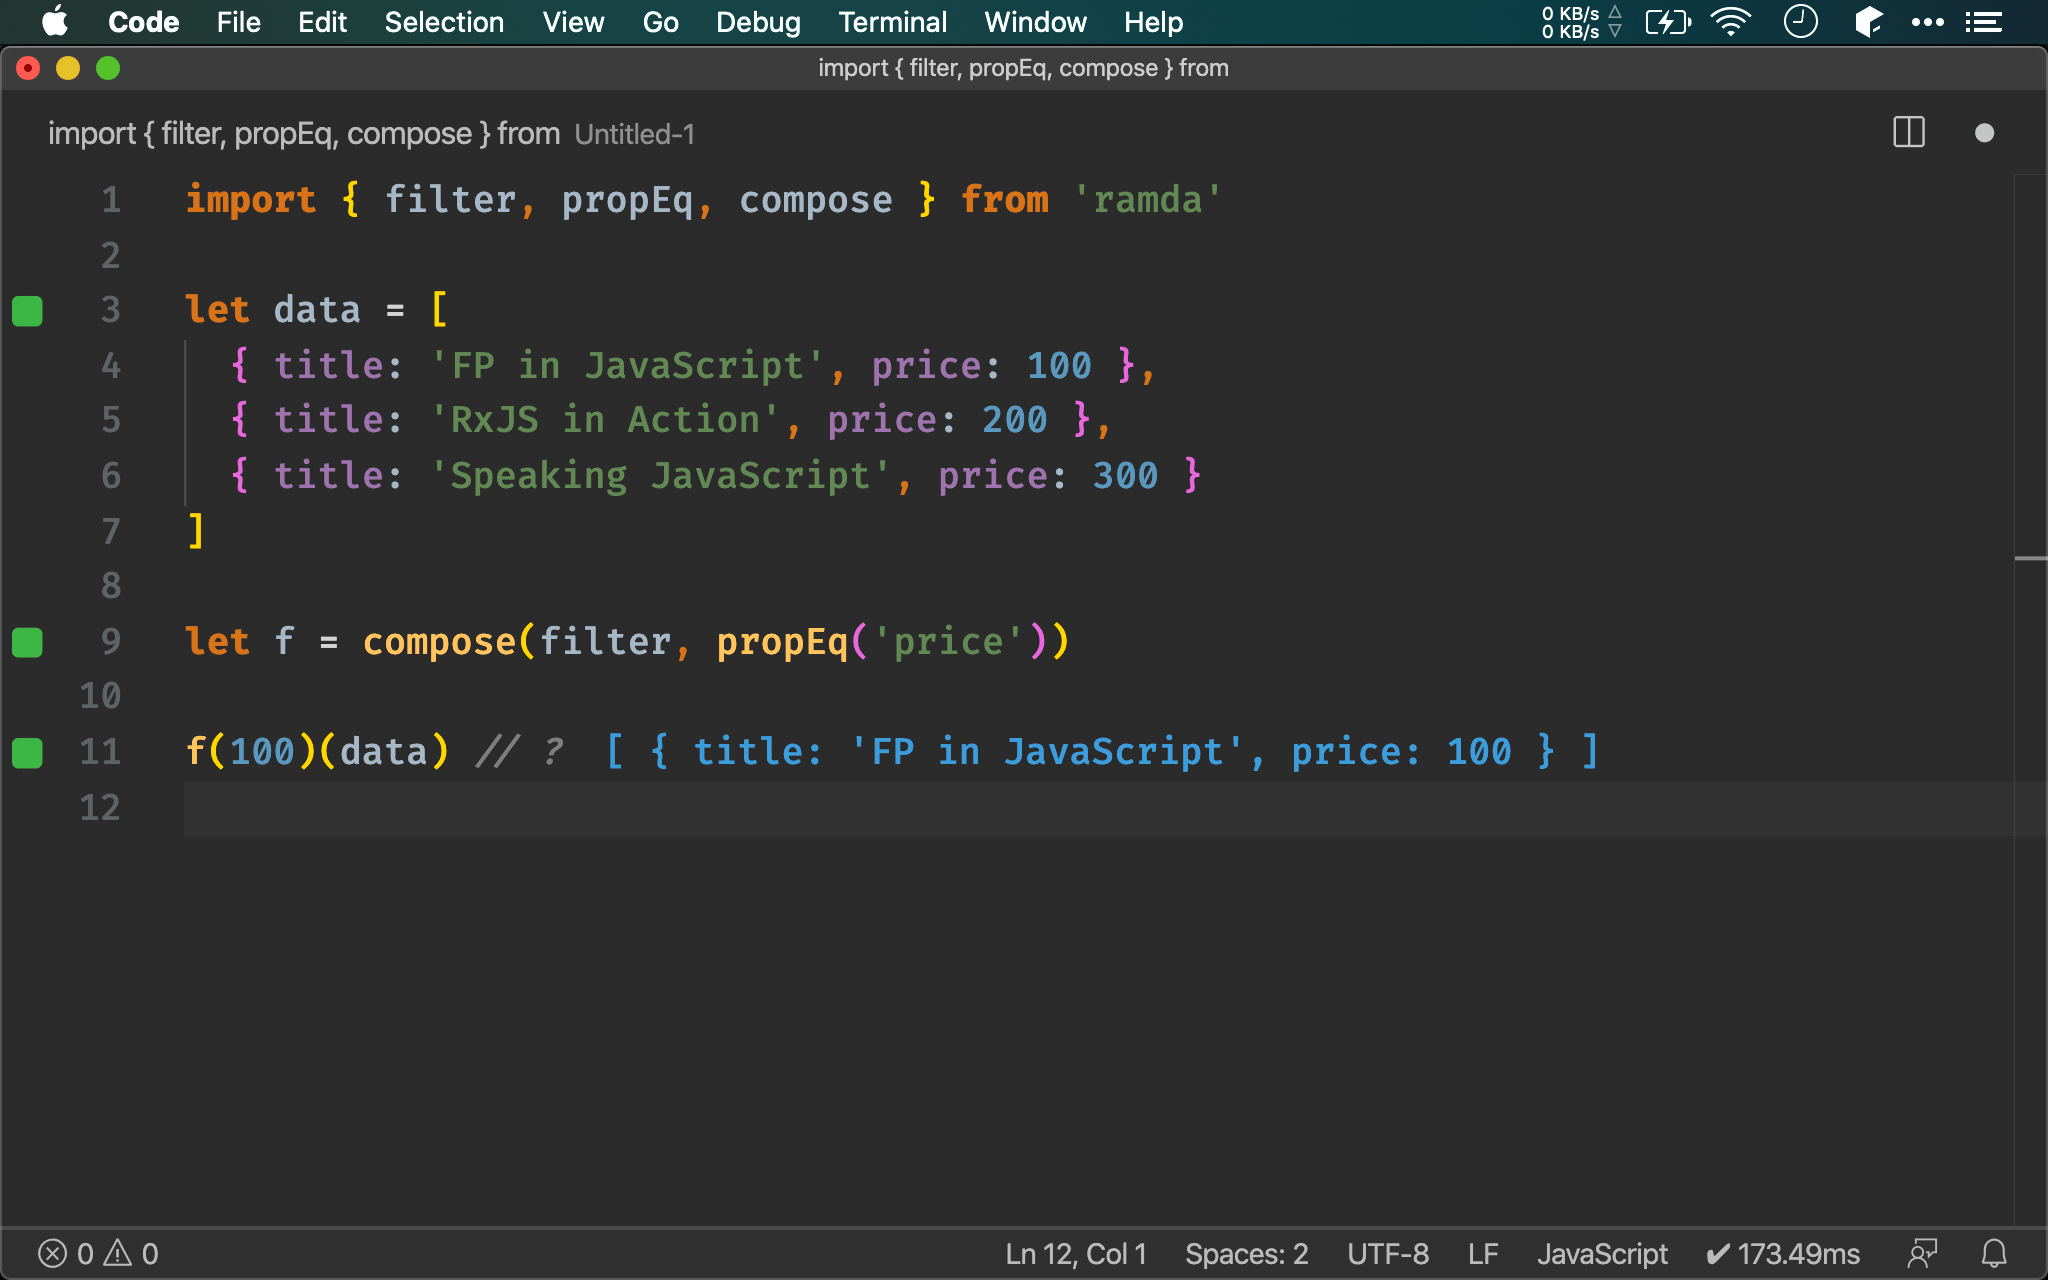Click the green Quokka marker on line 11
The width and height of the screenshot is (2048, 1280).
coord(27,752)
